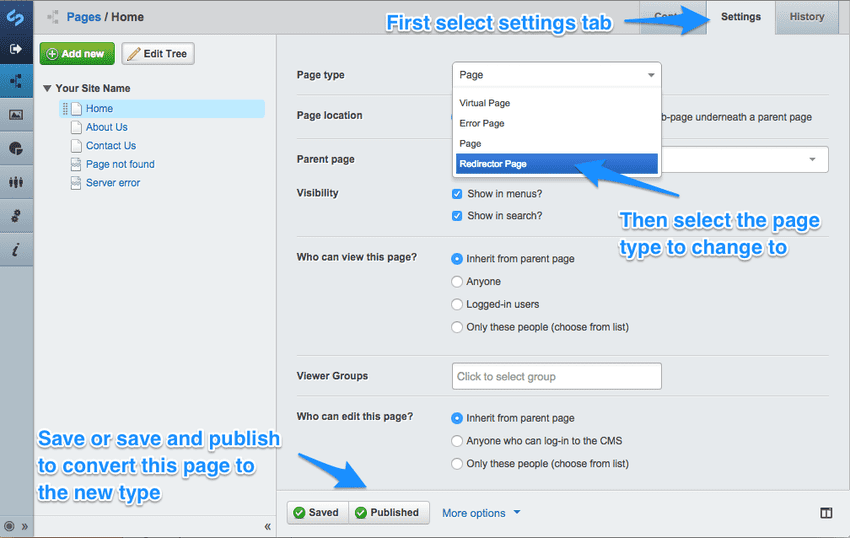The width and height of the screenshot is (850, 538).
Task: Collapse the Your Site Name tree node
Action: click(x=47, y=88)
